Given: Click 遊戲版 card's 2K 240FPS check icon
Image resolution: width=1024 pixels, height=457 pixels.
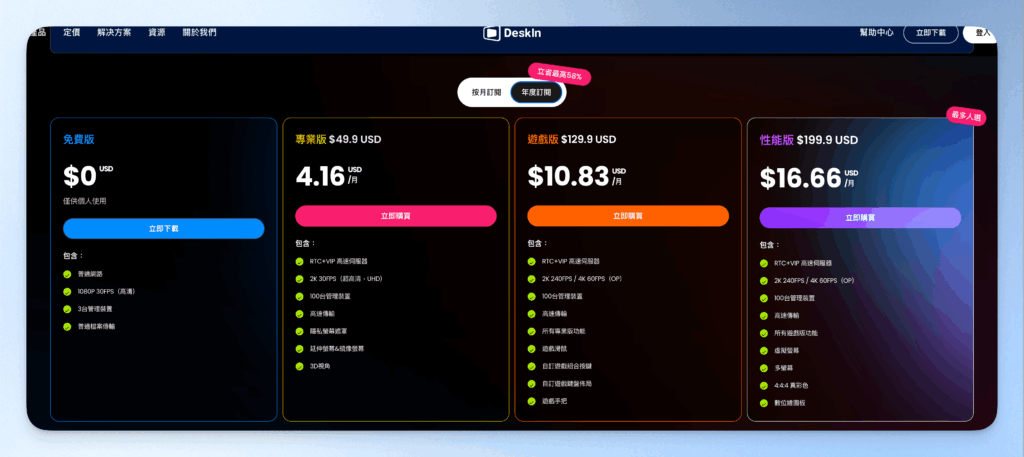Looking at the screenshot, I should 532,279.
